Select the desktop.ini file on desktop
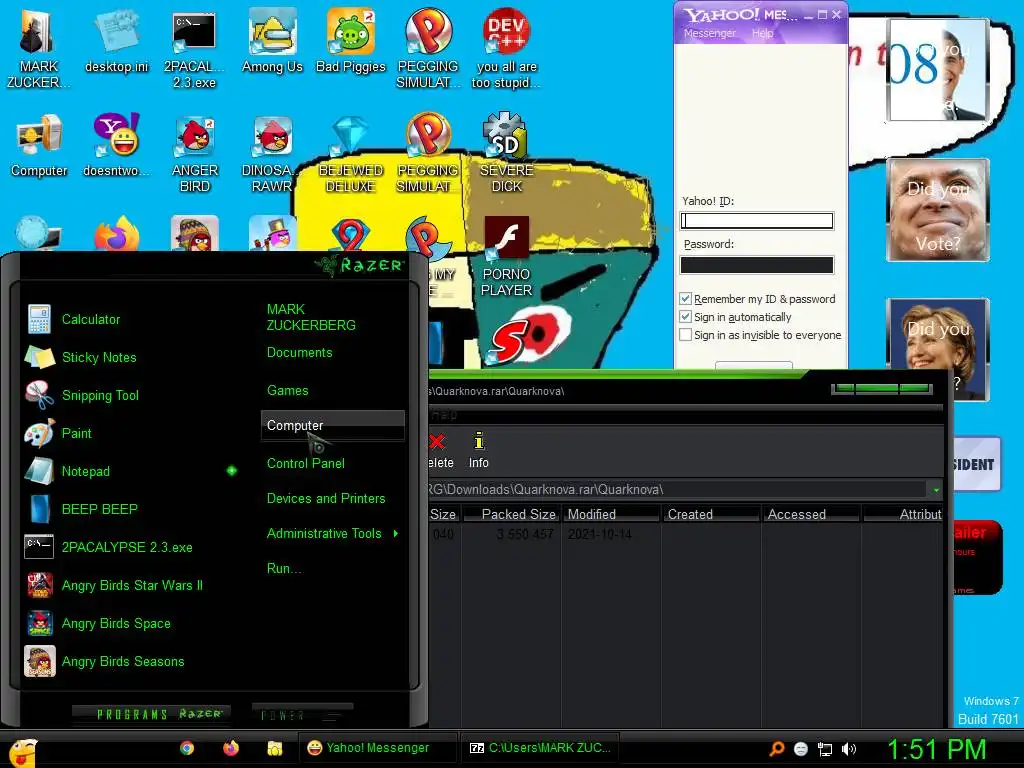The height and width of the screenshot is (768, 1024). coord(117,40)
